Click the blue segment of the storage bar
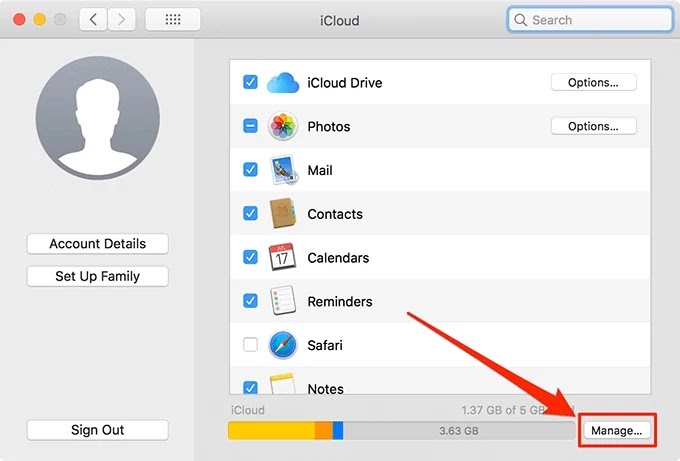 coord(338,430)
